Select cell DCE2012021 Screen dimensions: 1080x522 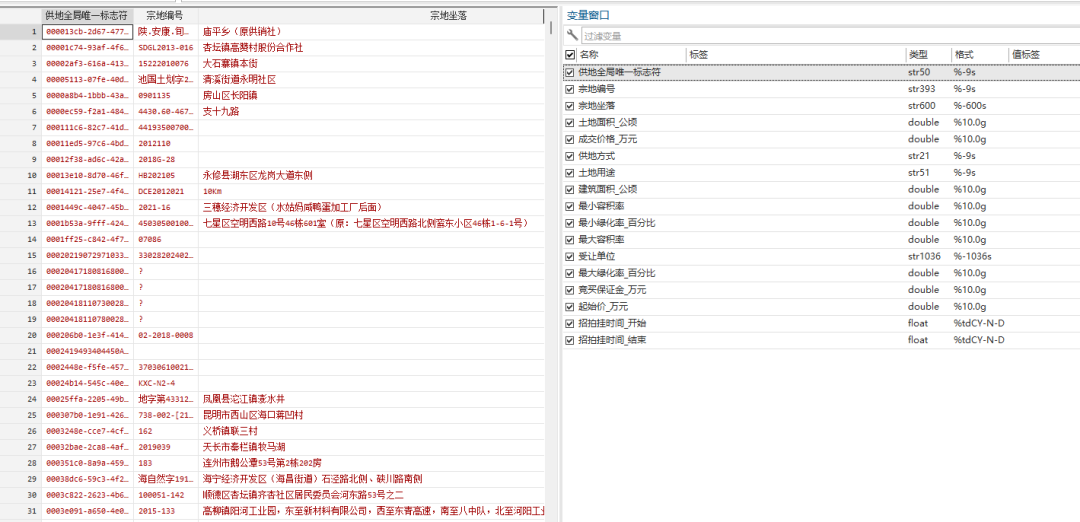166,191
